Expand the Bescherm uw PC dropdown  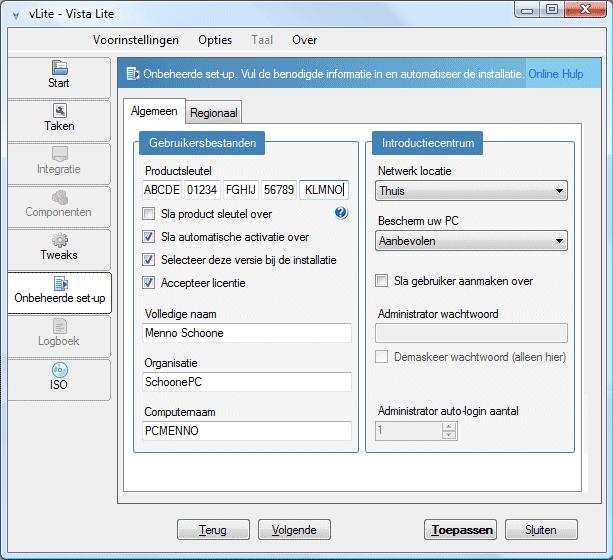tap(471, 241)
